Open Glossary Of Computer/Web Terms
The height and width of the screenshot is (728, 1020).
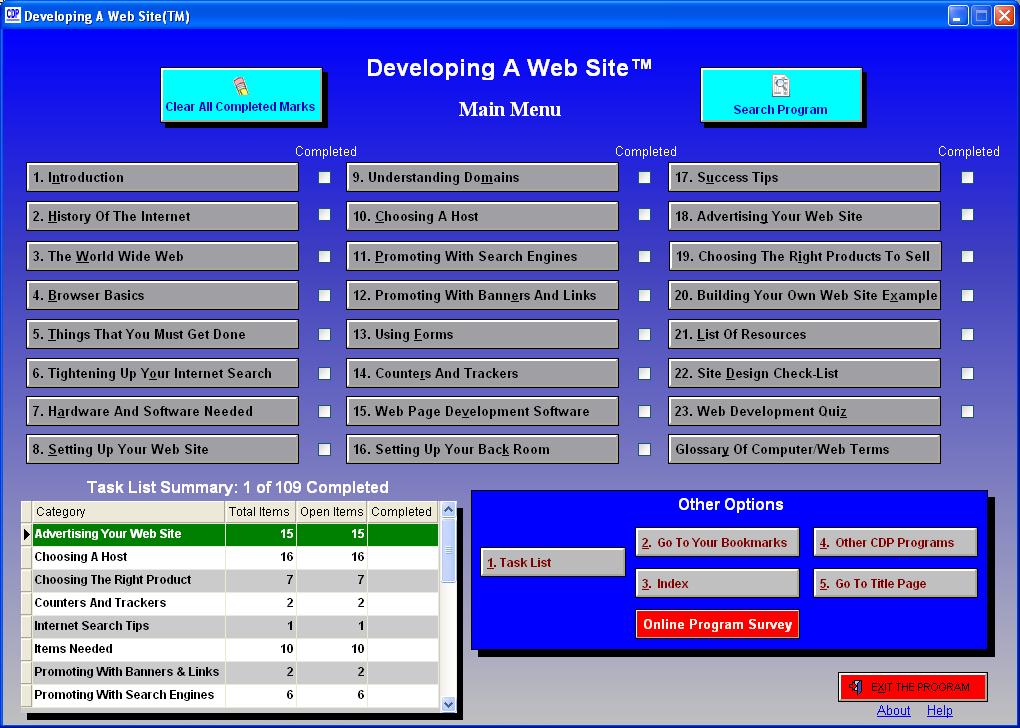coord(805,450)
